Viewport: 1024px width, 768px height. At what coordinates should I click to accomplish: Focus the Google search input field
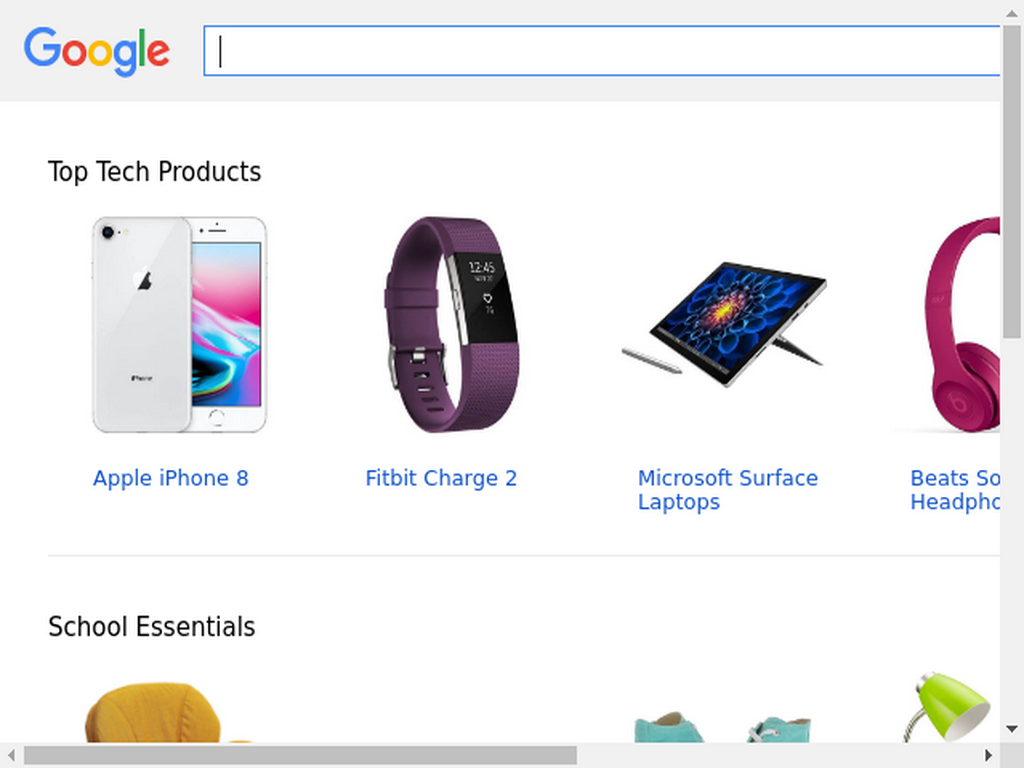(x=601, y=51)
